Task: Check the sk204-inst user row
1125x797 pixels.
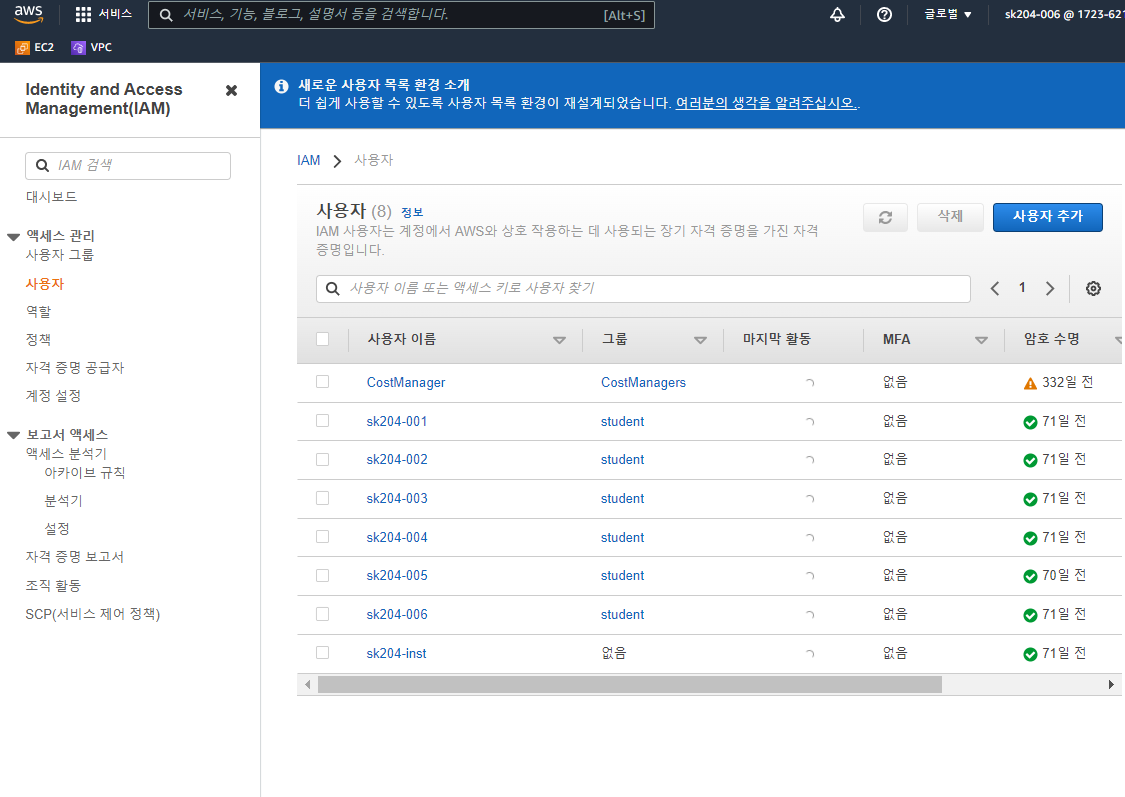Action: coord(323,653)
